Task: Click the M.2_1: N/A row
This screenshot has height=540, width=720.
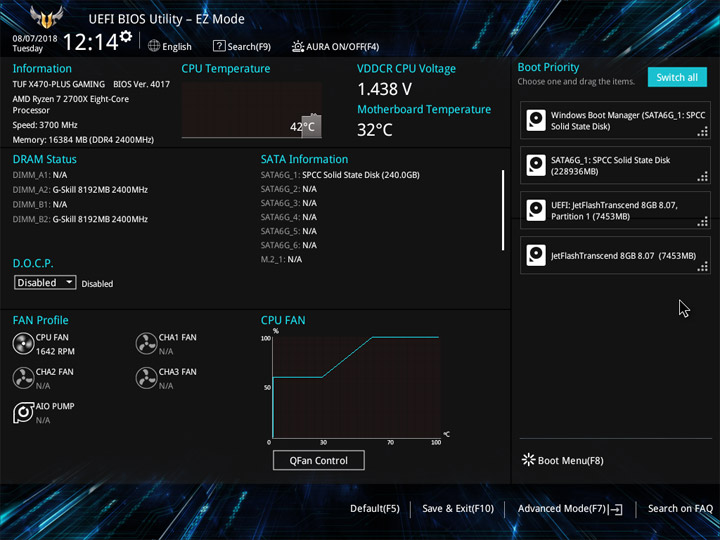Action: (281, 259)
